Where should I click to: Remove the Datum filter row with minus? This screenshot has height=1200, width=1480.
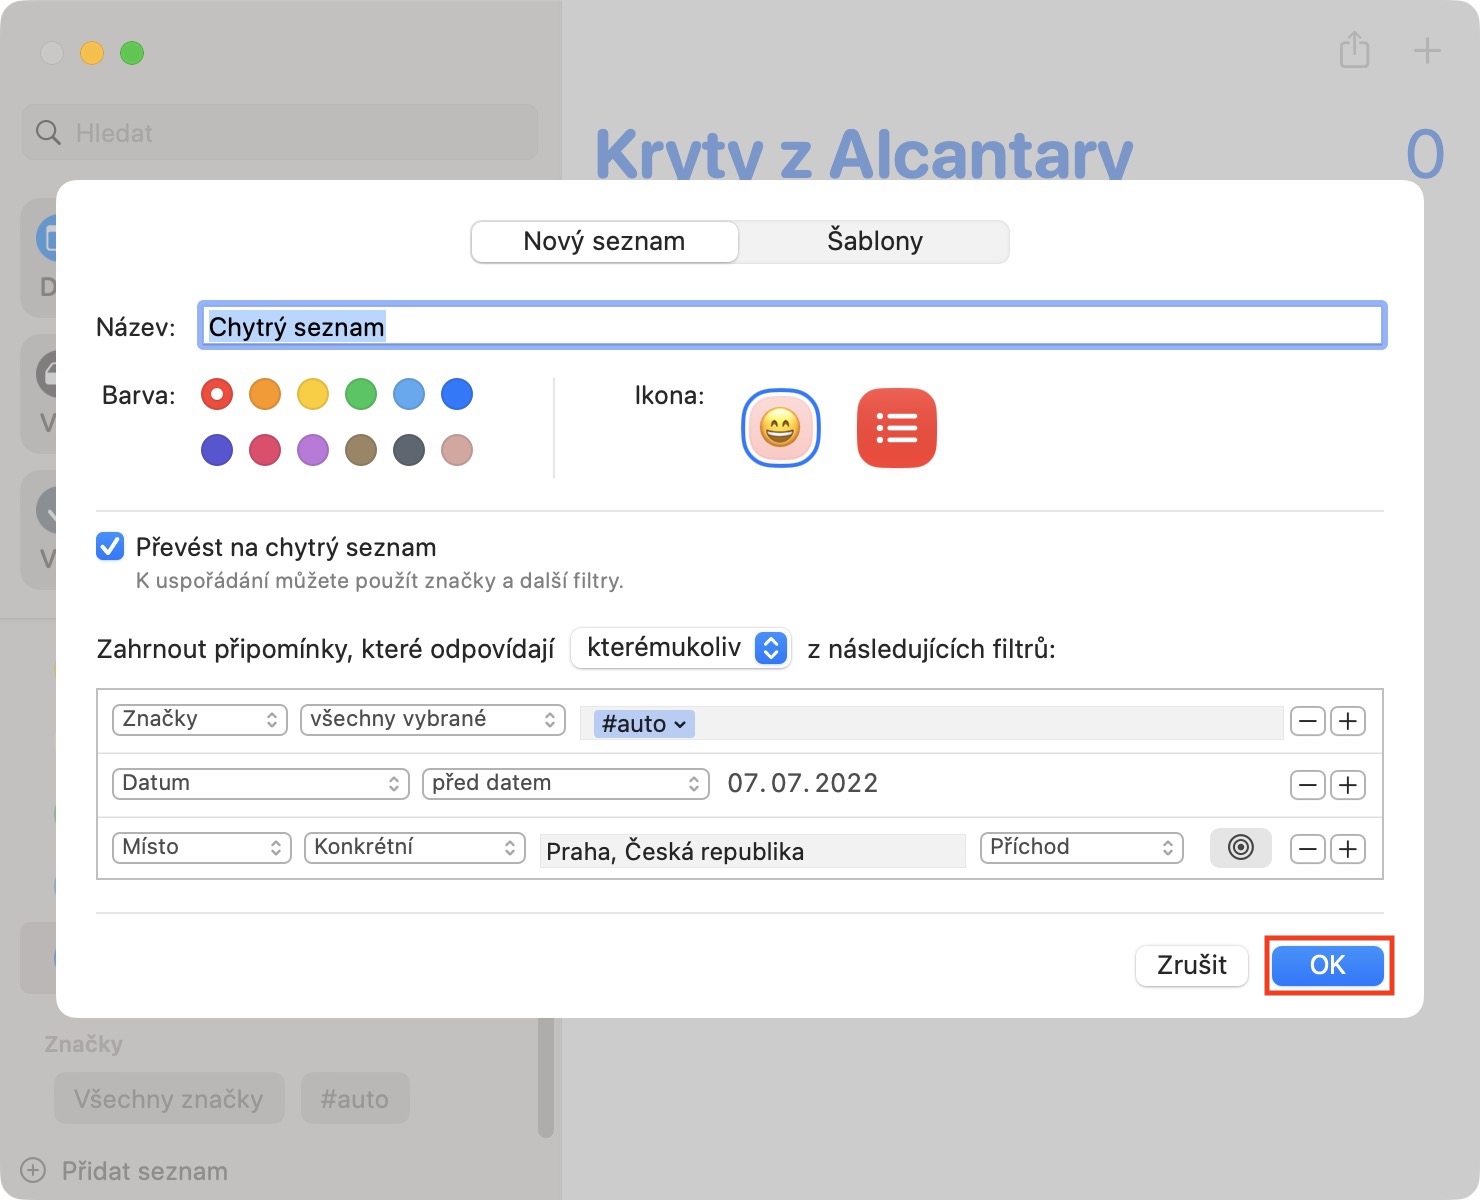click(1307, 785)
